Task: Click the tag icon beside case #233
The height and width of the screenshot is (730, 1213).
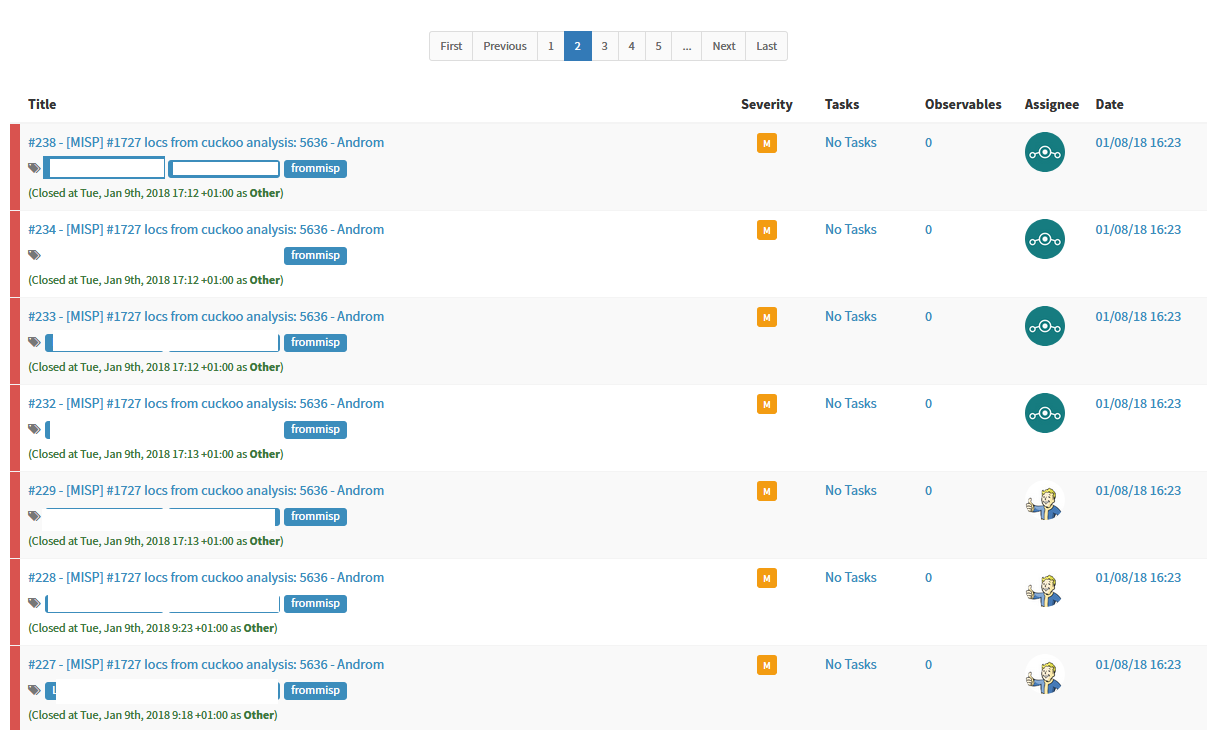Action: 34,341
